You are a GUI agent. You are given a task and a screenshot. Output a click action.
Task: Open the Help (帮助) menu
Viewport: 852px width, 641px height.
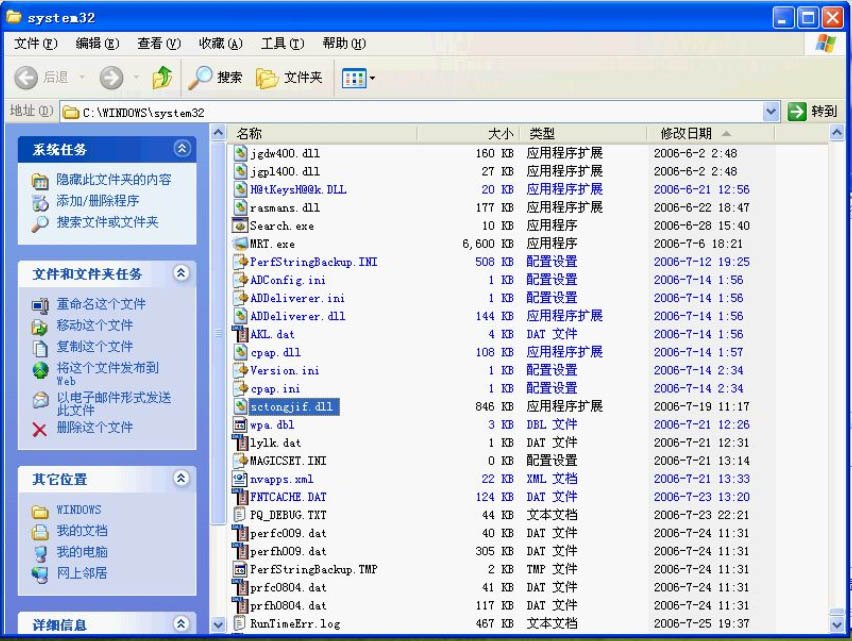(x=344, y=43)
